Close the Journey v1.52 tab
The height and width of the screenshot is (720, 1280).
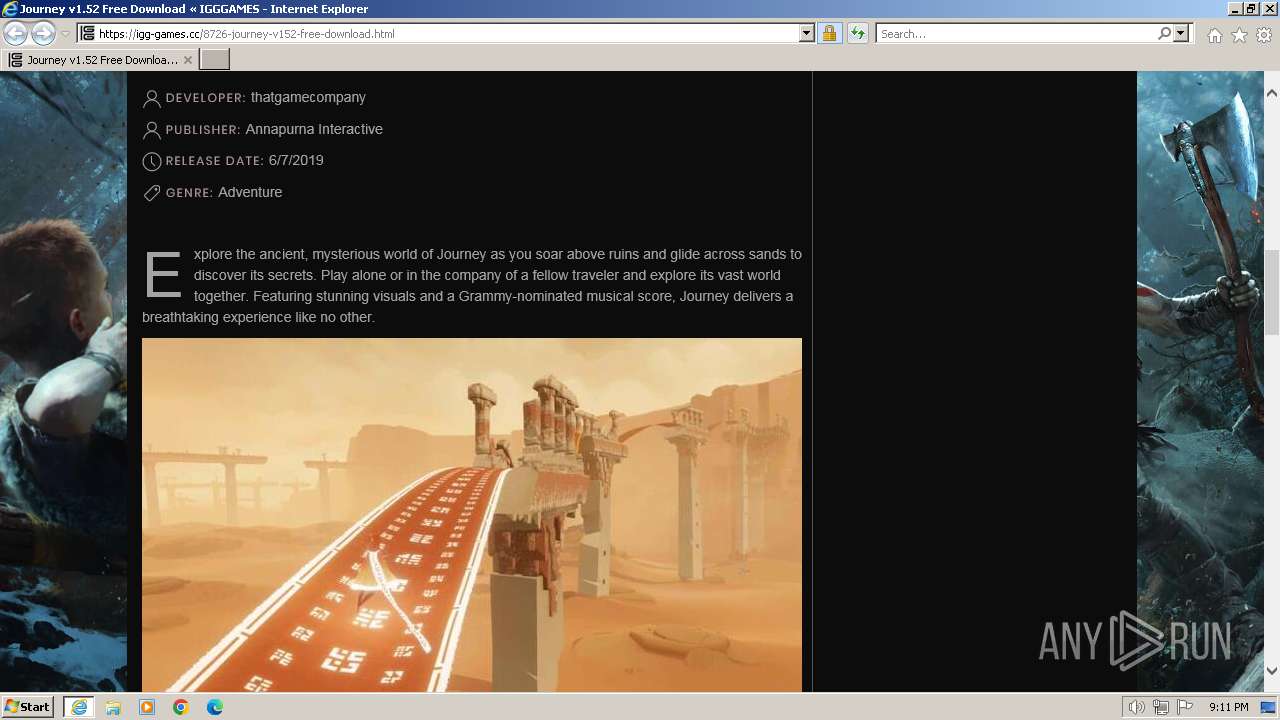pos(188,60)
